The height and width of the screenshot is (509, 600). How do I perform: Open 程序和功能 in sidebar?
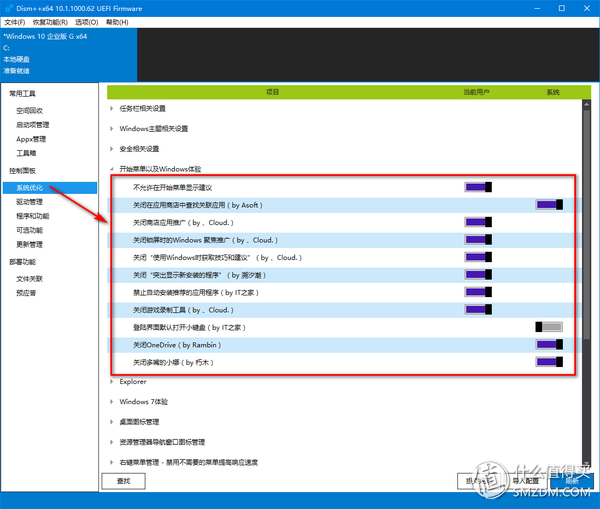[33, 216]
